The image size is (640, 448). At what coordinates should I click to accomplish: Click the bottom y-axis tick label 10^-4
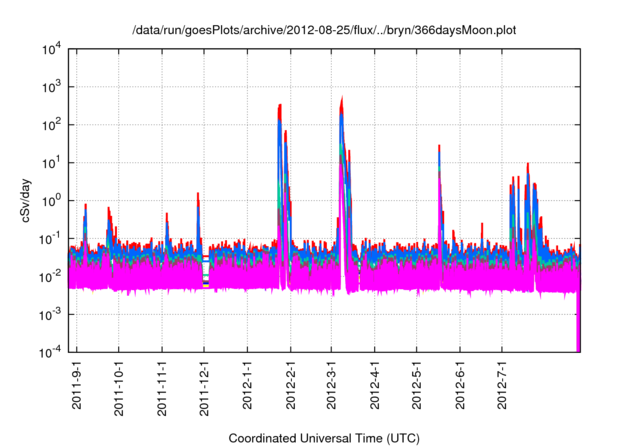[x=49, y=352]
